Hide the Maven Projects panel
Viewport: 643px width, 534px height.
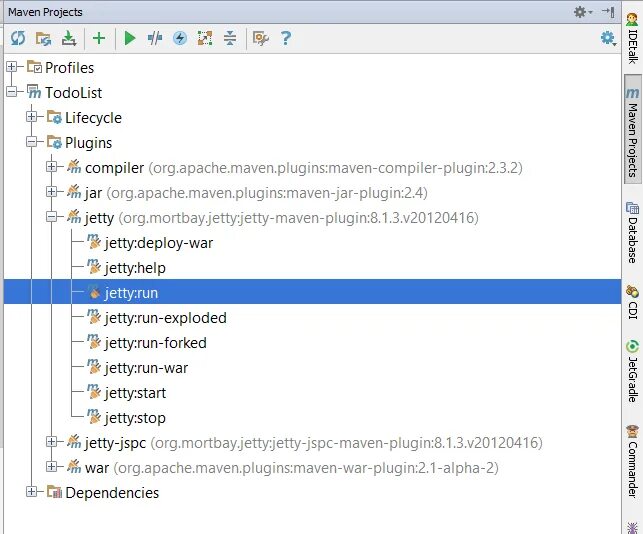pos(608,12)
